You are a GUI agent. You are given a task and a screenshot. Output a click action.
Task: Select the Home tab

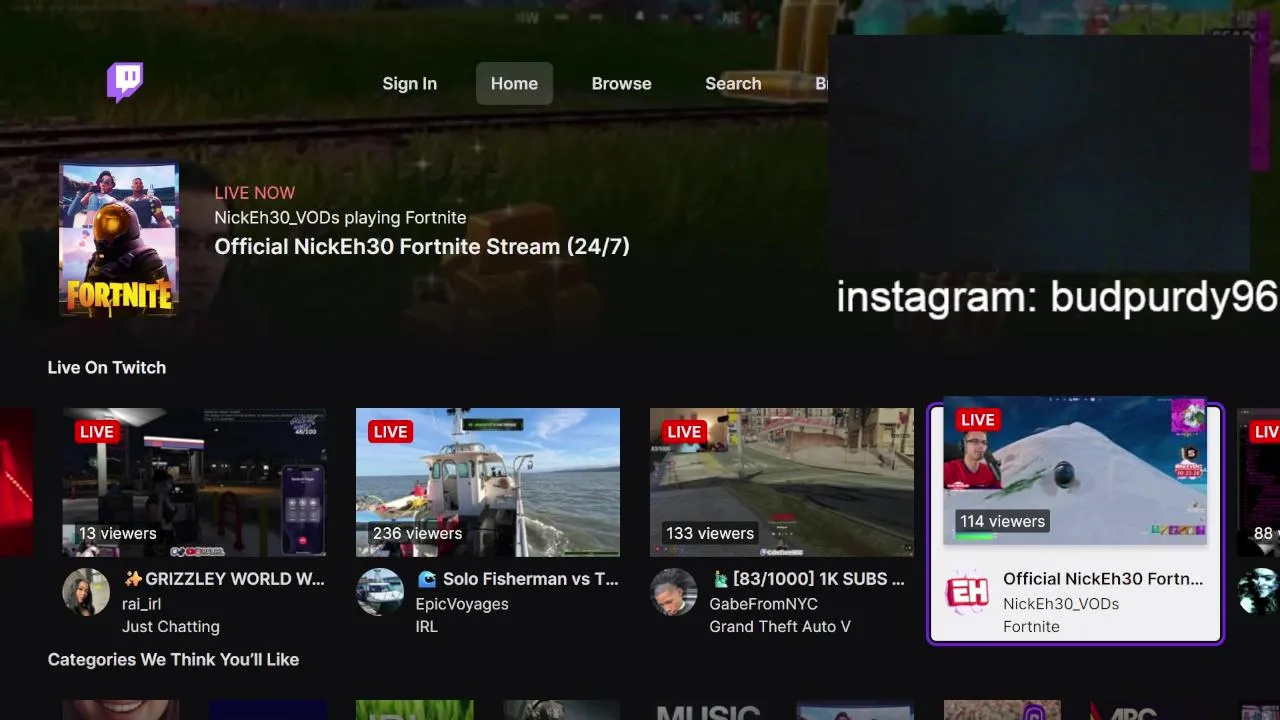514,84
